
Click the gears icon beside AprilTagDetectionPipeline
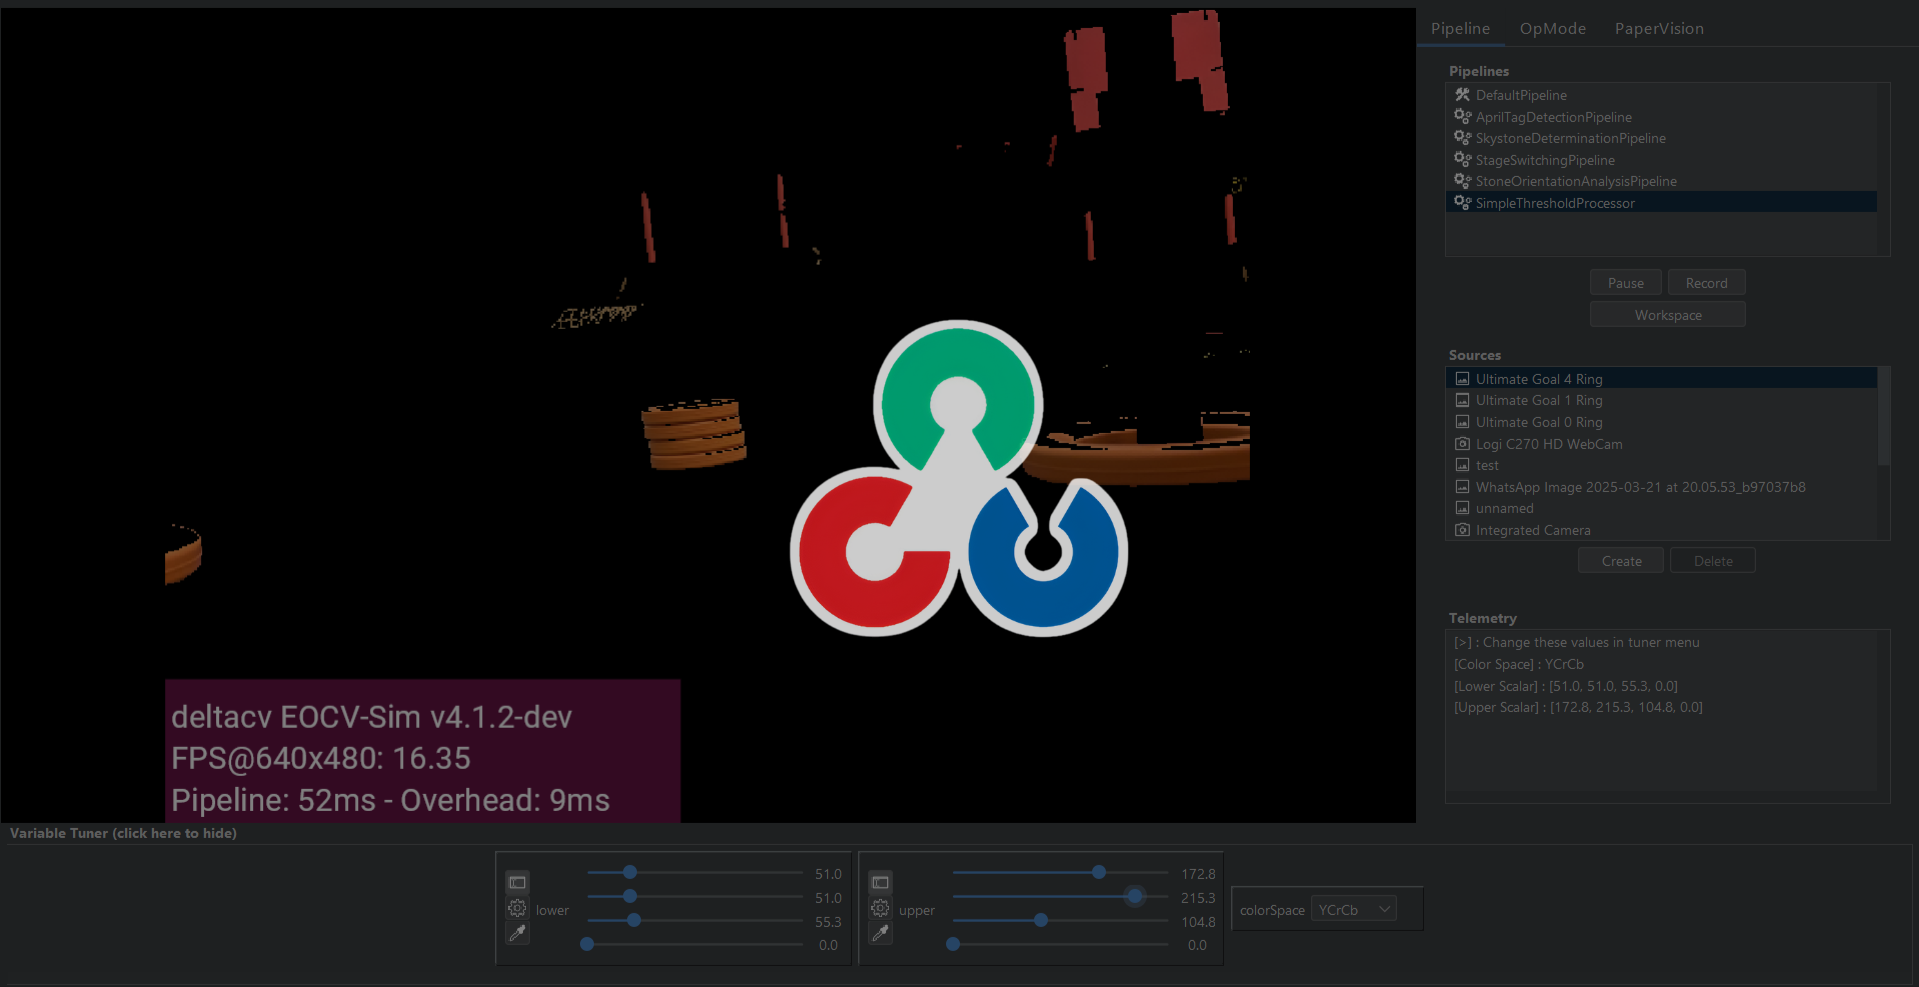[1462, 117]
